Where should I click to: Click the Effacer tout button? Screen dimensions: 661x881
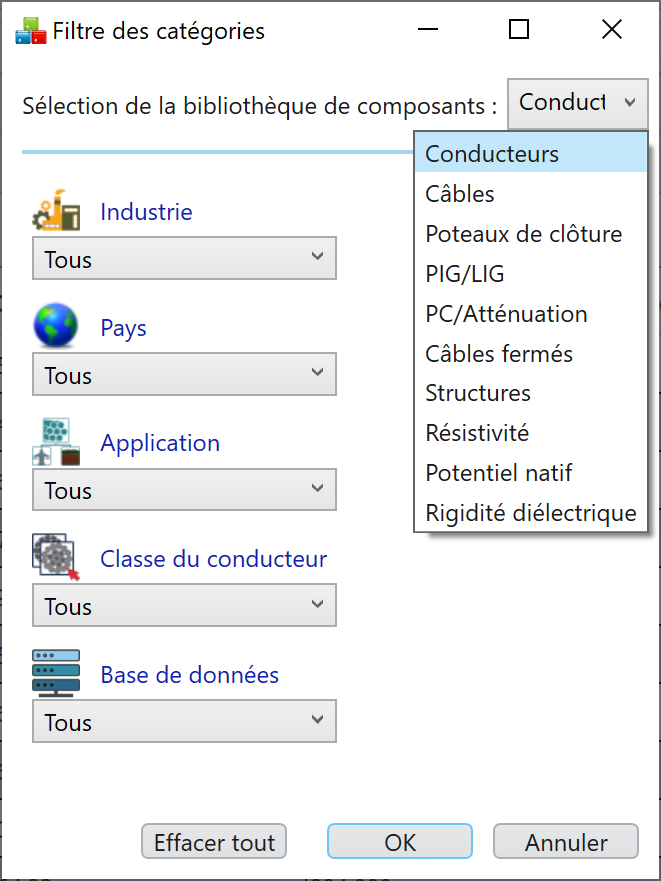coord(214,842)
